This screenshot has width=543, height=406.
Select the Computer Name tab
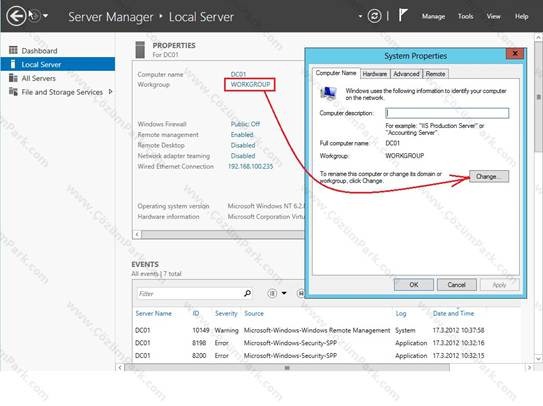point(336,73)
